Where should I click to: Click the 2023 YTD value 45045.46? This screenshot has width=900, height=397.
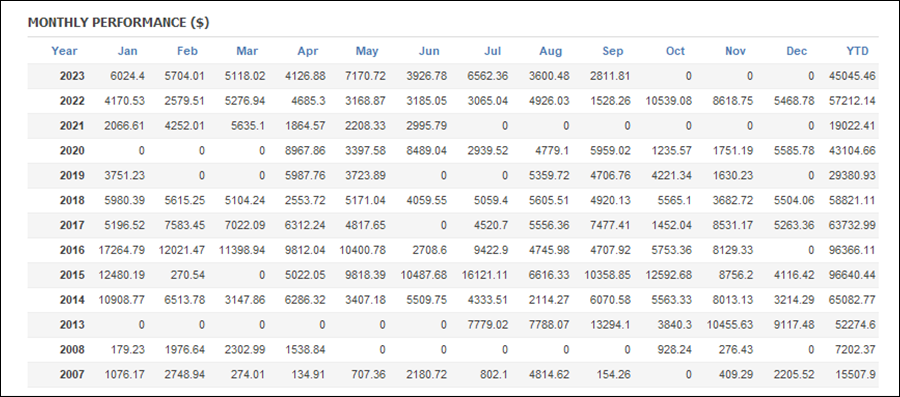(852, 76)
